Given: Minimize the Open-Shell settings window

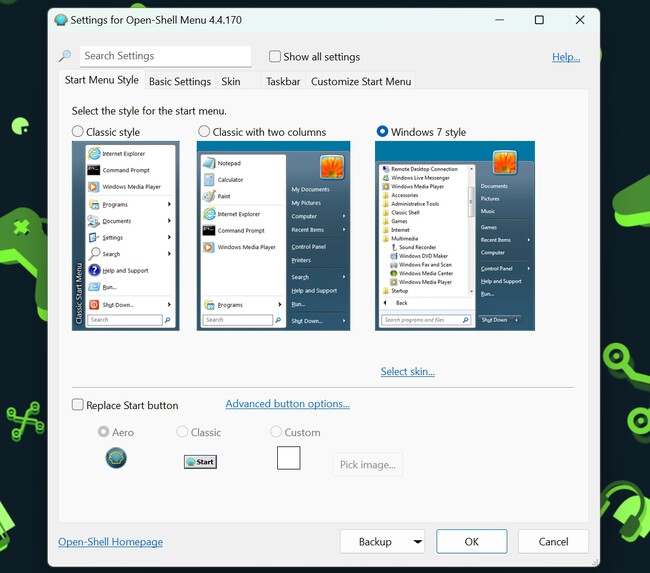Looking at the screenshot, I should (500, 20).
